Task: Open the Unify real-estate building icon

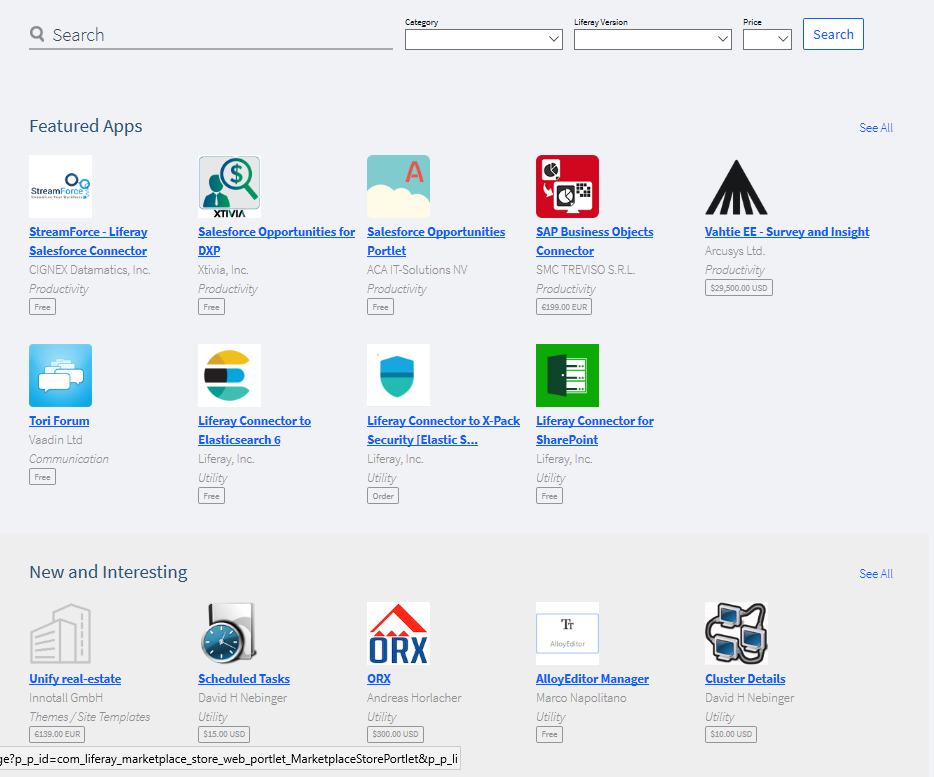Action: click(x=60, y=633)
